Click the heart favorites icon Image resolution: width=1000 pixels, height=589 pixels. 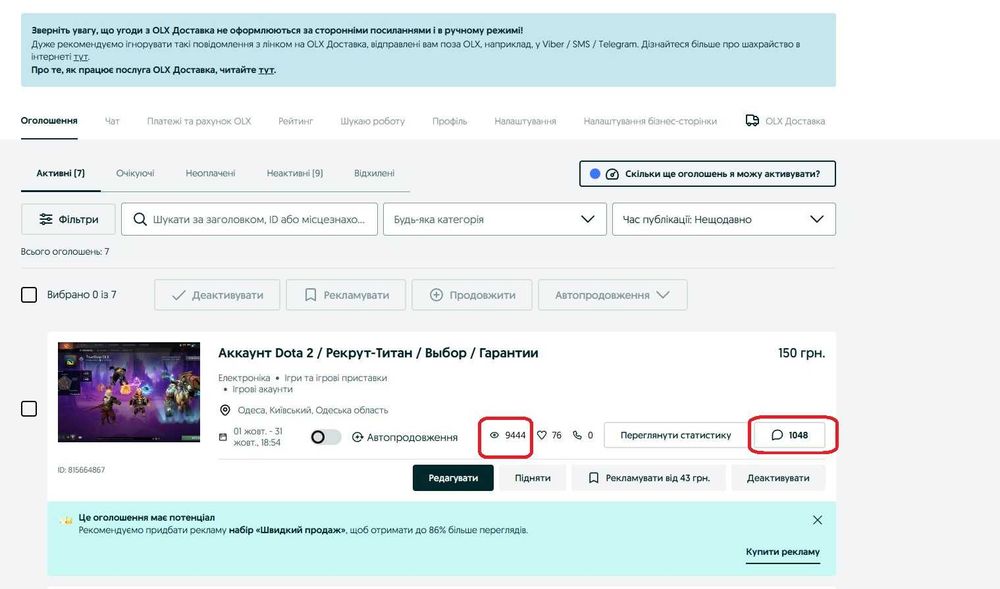pos(542,435)
